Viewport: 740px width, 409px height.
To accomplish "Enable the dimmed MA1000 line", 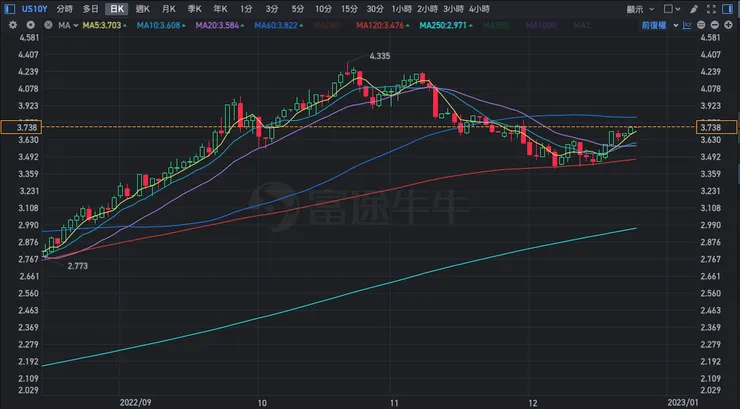I will click(542, 25).
